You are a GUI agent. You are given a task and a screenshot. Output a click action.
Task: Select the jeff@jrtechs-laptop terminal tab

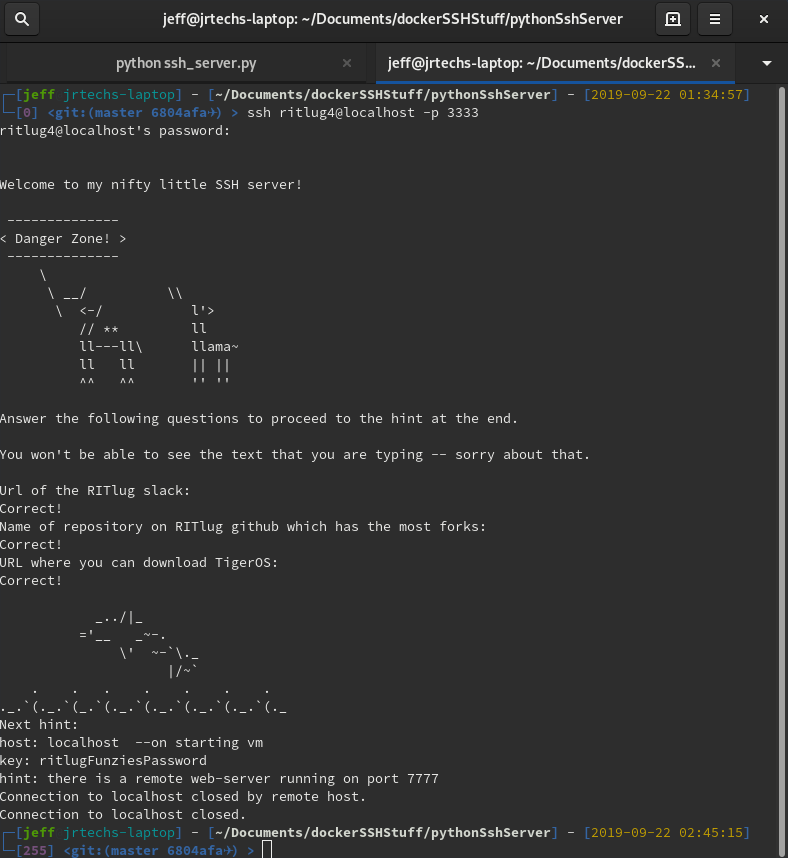point(541,63)
